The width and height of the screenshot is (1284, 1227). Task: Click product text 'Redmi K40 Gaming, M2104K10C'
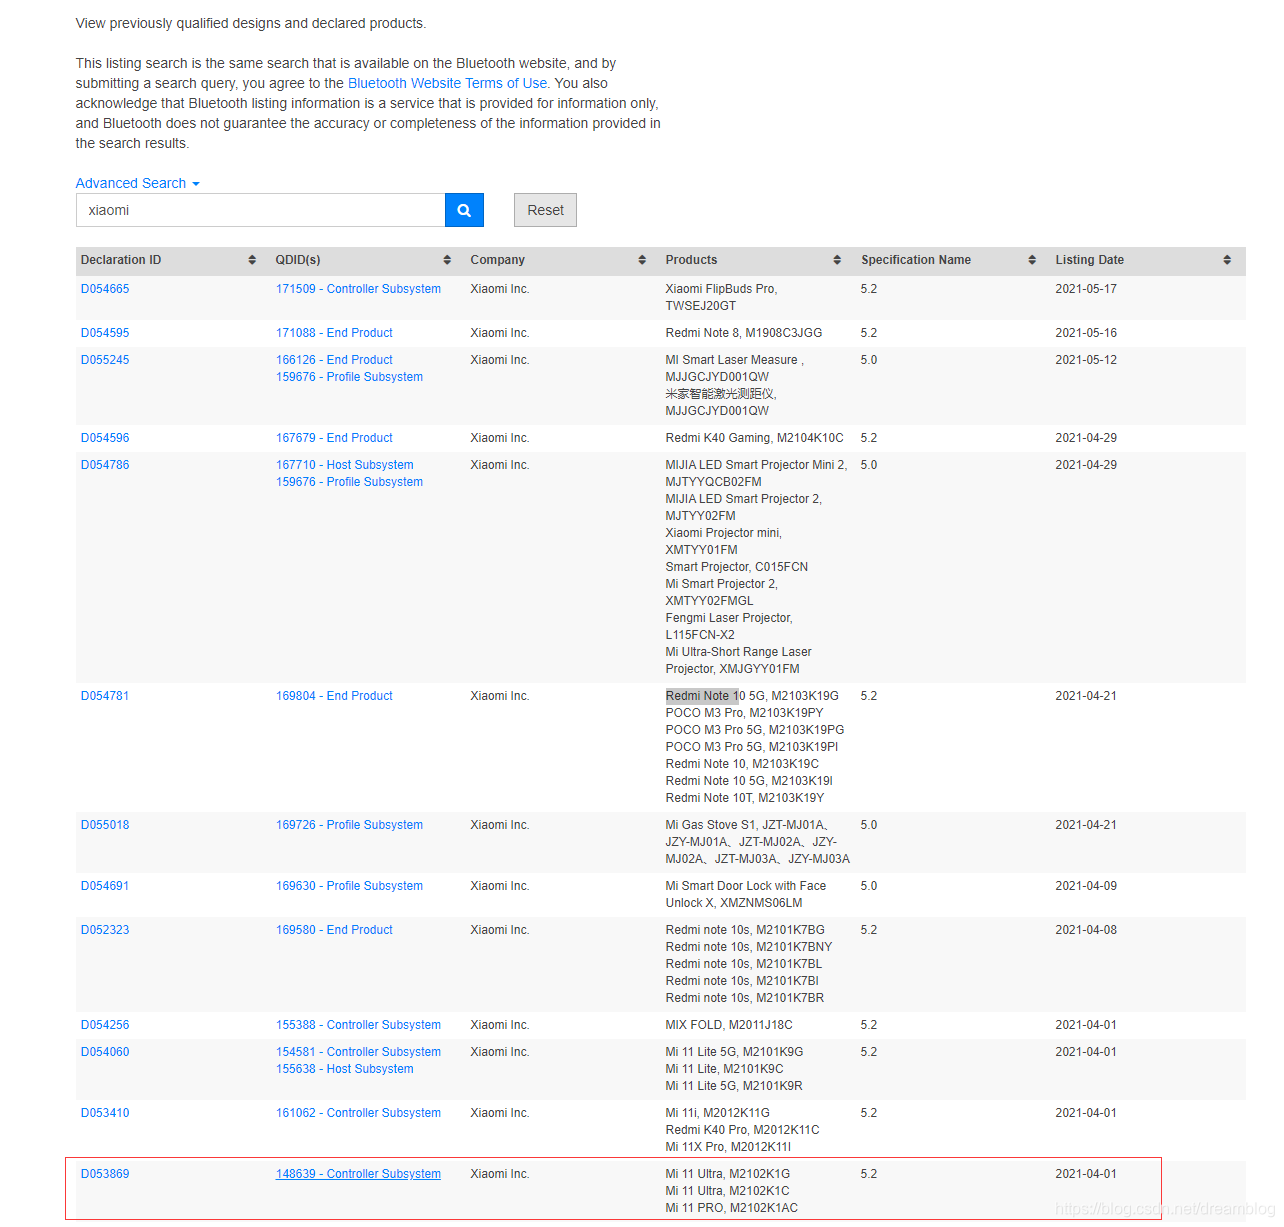754,438
